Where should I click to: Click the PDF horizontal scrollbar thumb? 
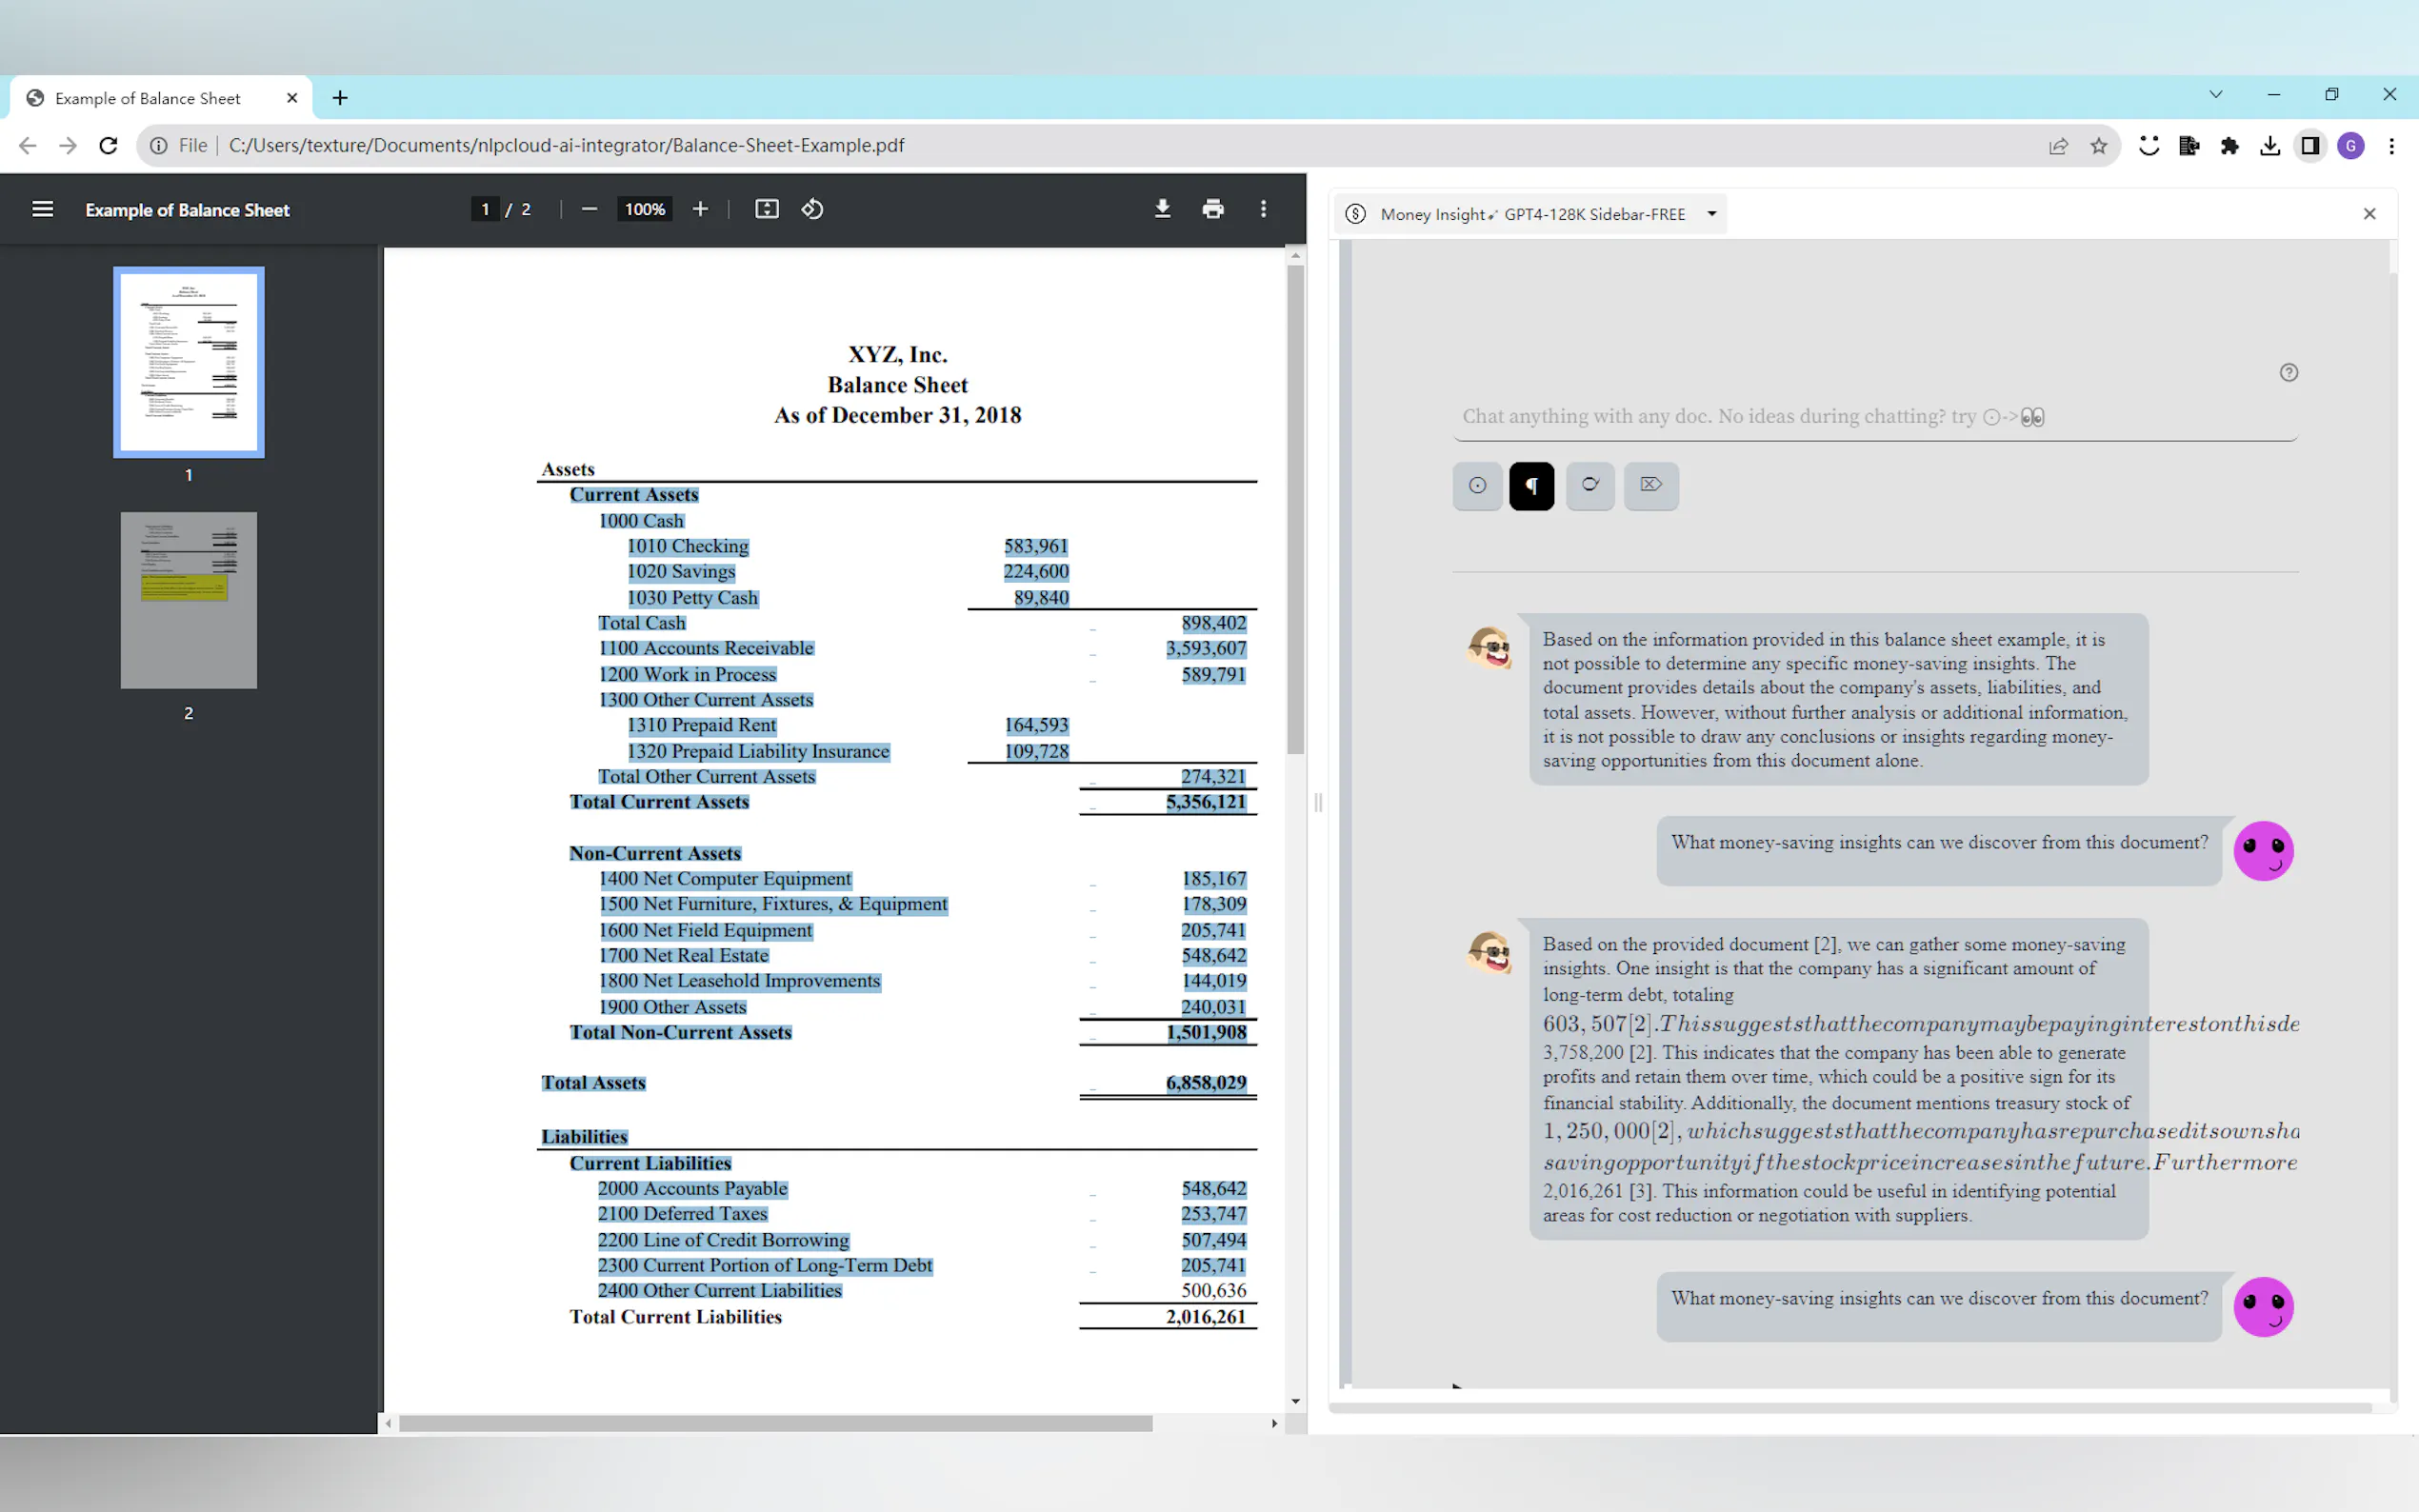coord(775,1423)
